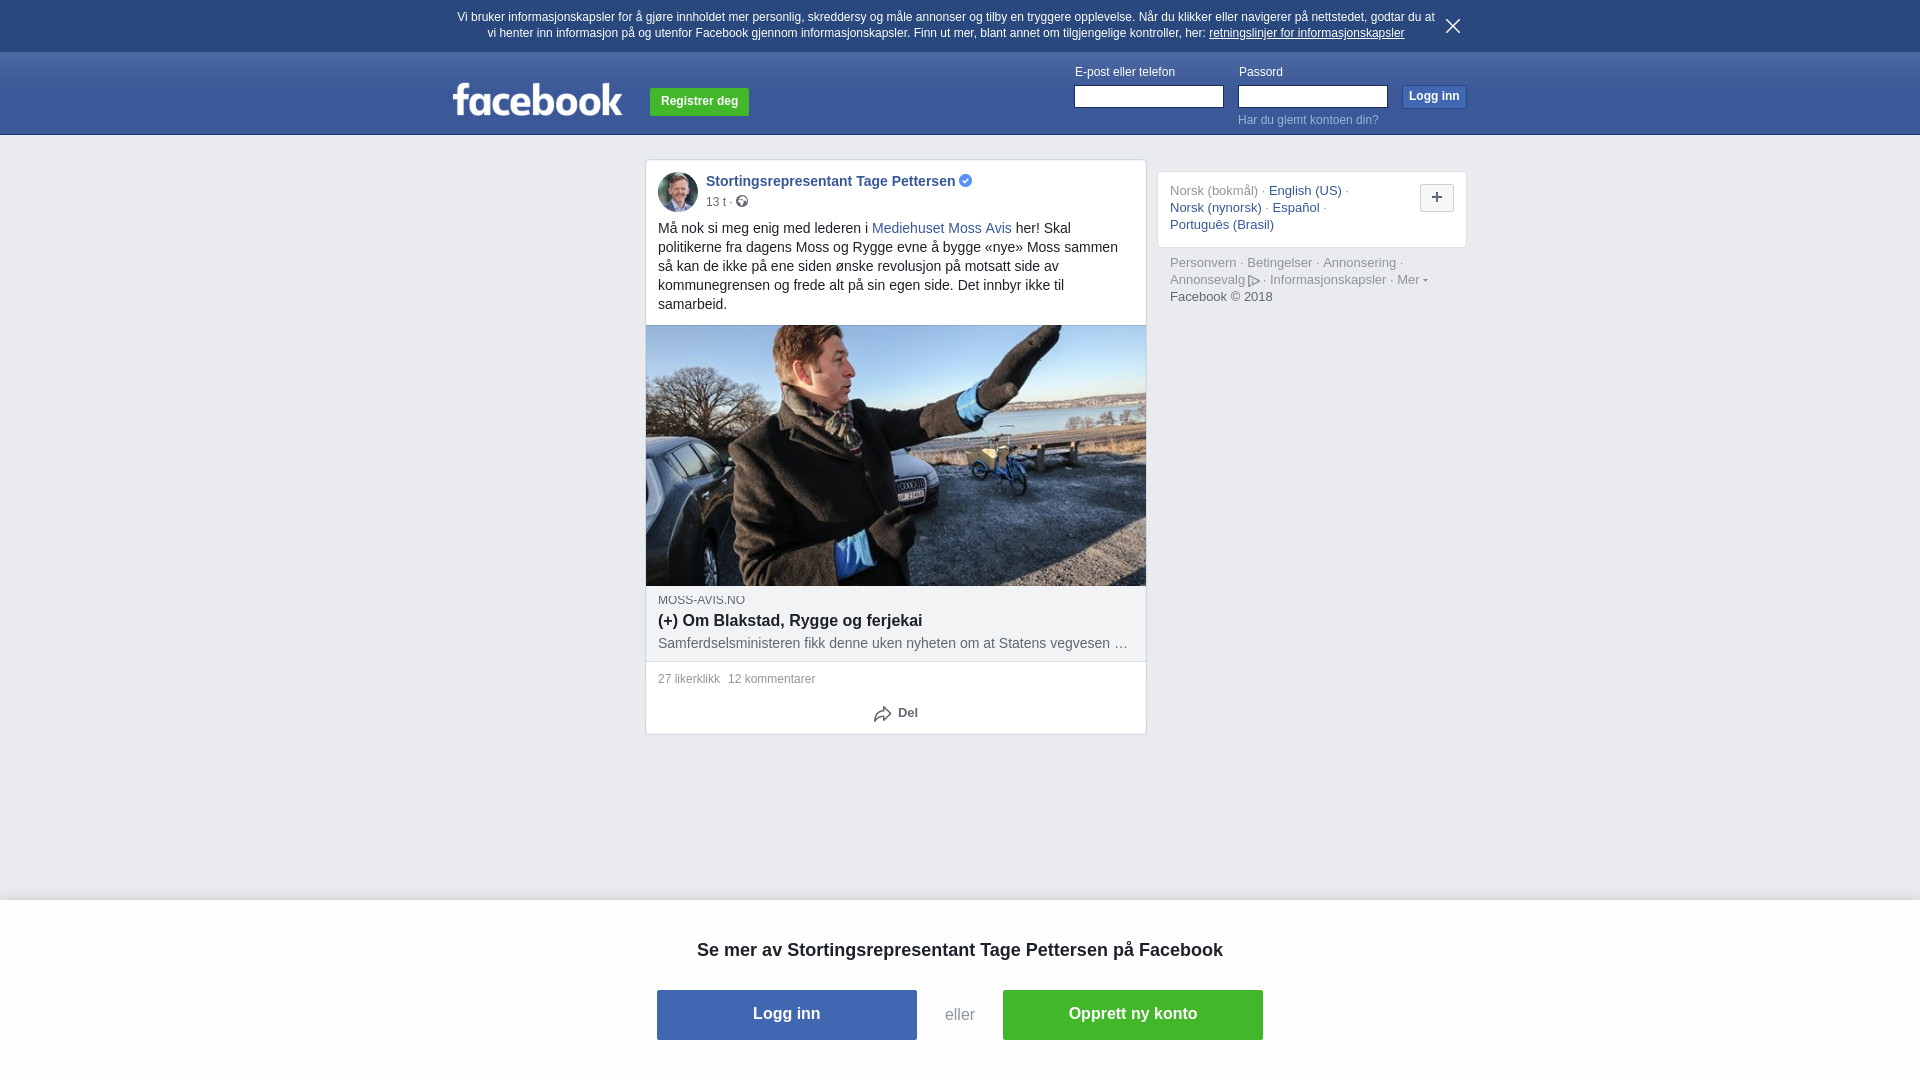Click the Registrer deg button
Image resolution: width=1920 pixels, height=1080 pixels.
point(699,102)
